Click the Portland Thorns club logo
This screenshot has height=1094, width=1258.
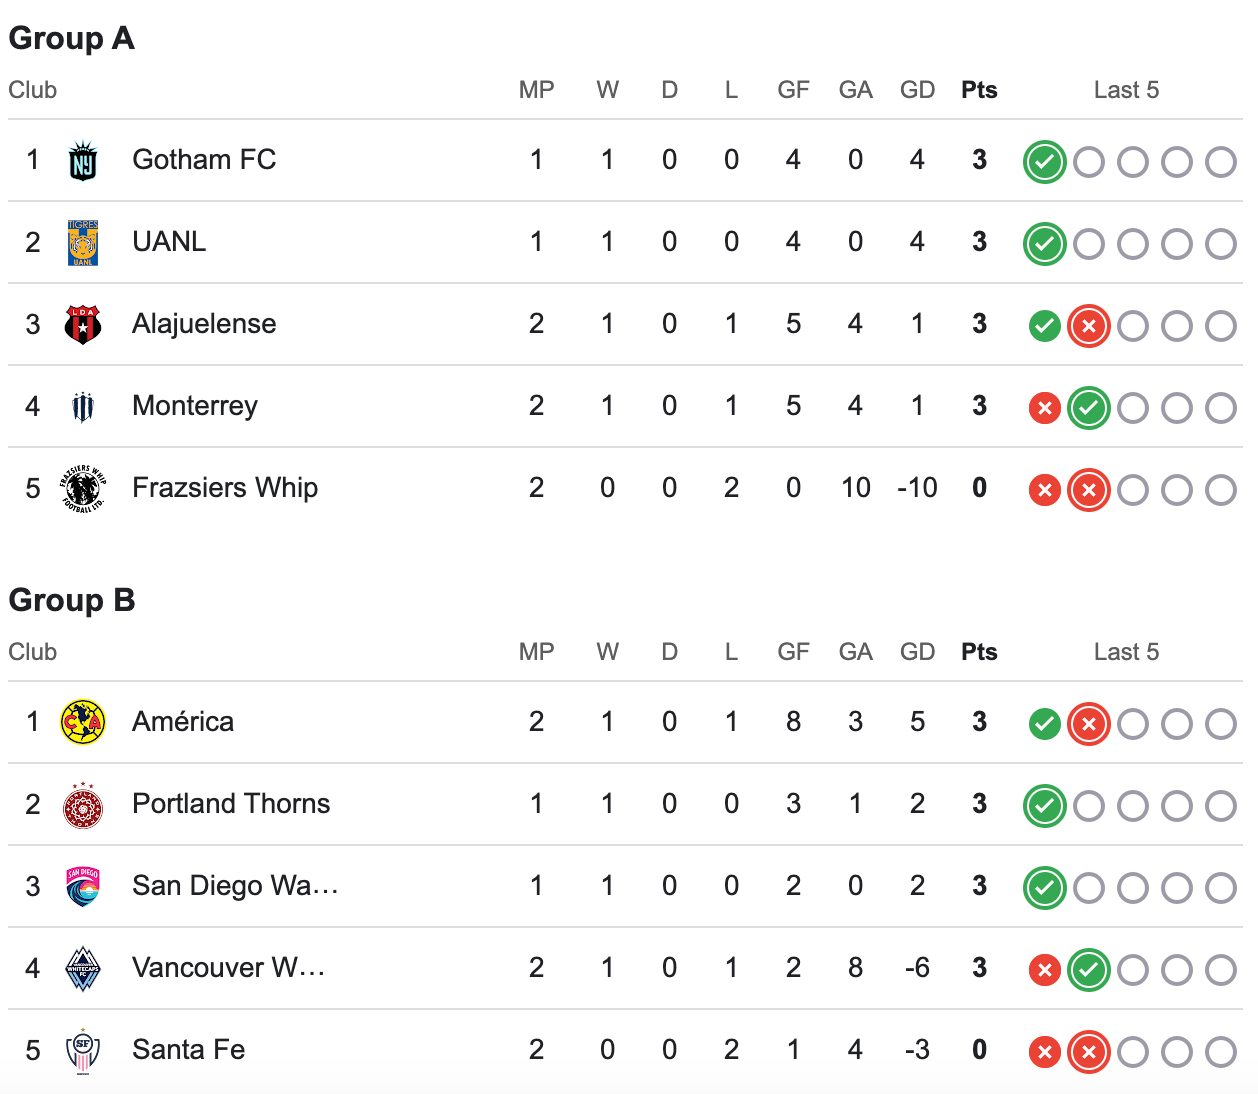pos(83,804)
